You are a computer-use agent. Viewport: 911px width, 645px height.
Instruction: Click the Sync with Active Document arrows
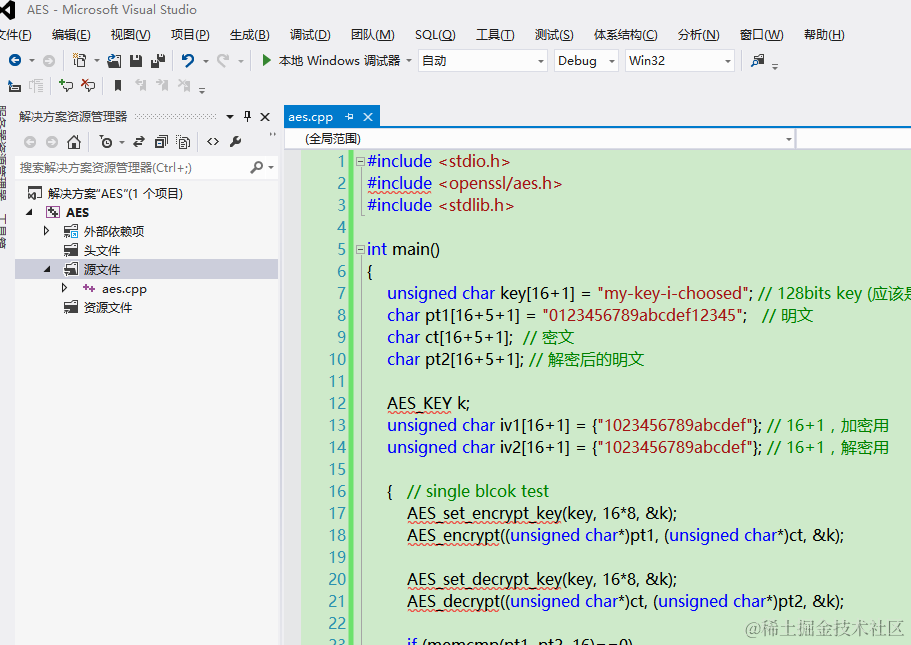(x=139, y=142)
